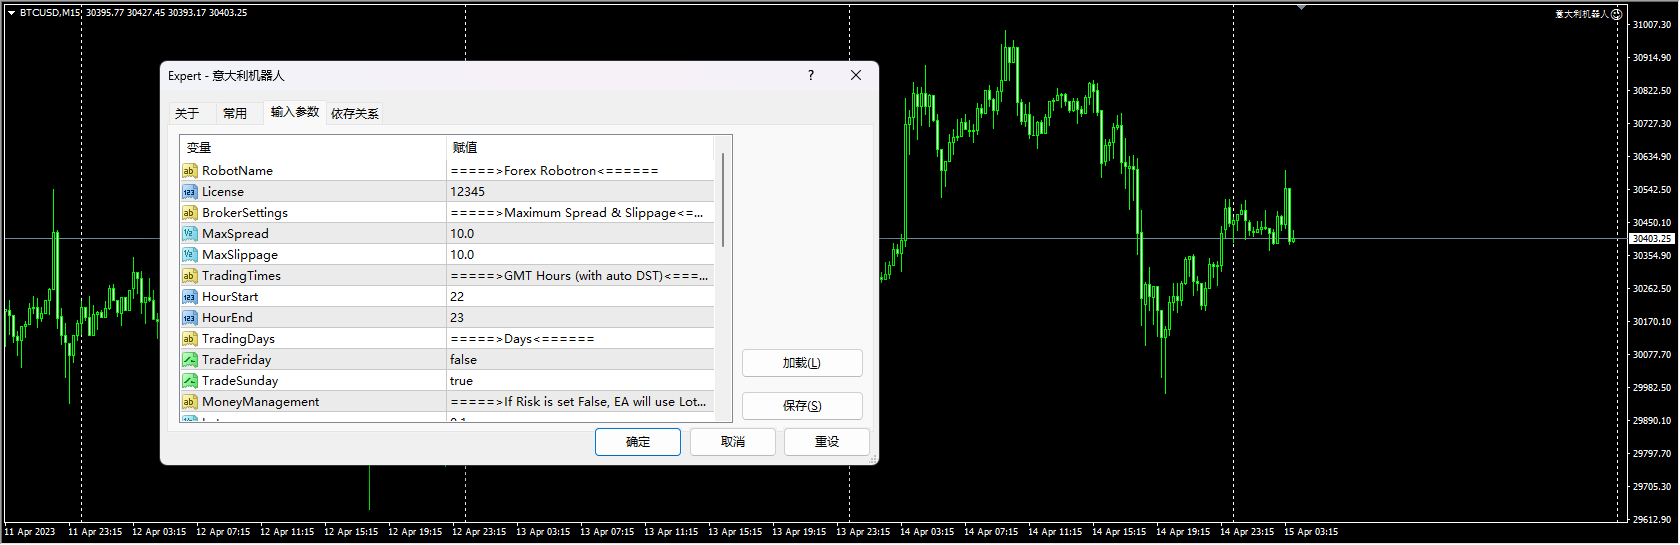Viewport: 1680px width, 545px height.
Task: Click the grey chart shift triangle marker
Action: (x=1301, y=7)
